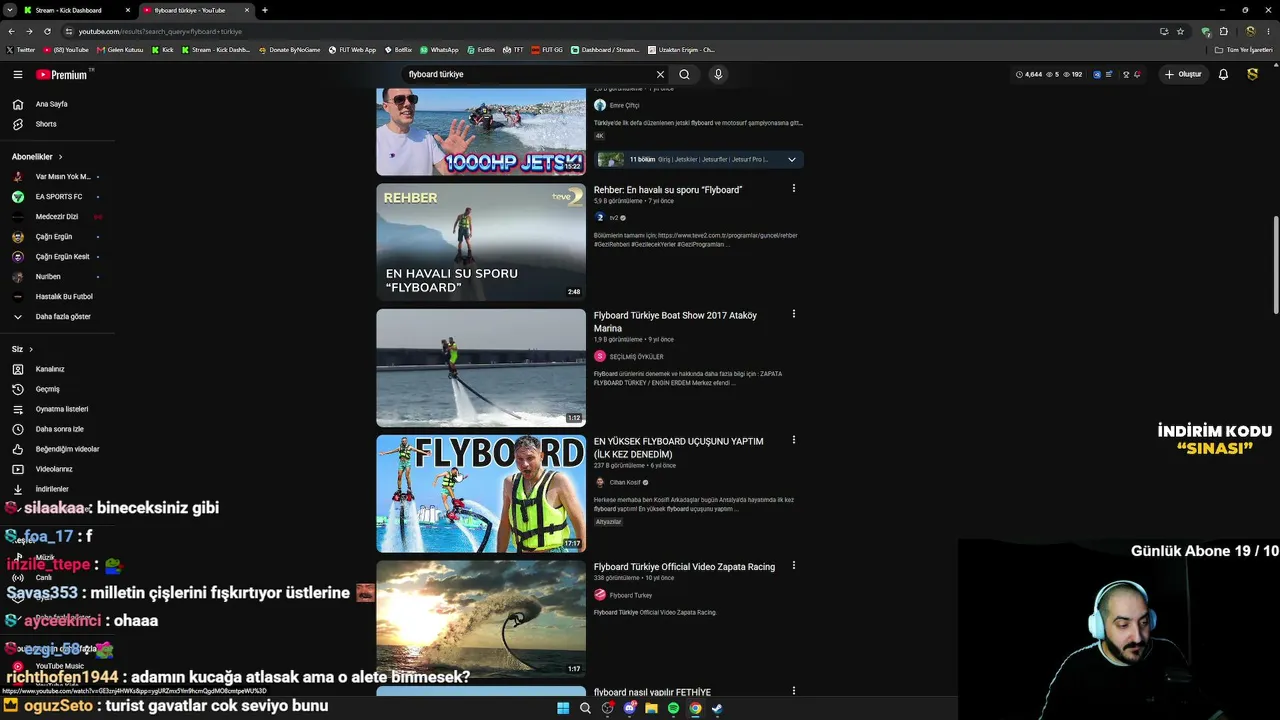Select the flyboard türkiye YouTube tab

pyautogui.click(x=195, y=10)
